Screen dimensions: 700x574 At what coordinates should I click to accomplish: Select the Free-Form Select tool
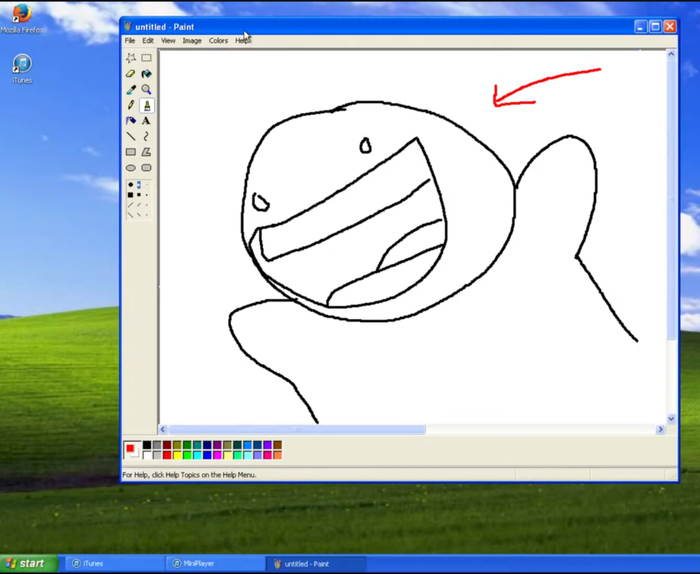131,58
